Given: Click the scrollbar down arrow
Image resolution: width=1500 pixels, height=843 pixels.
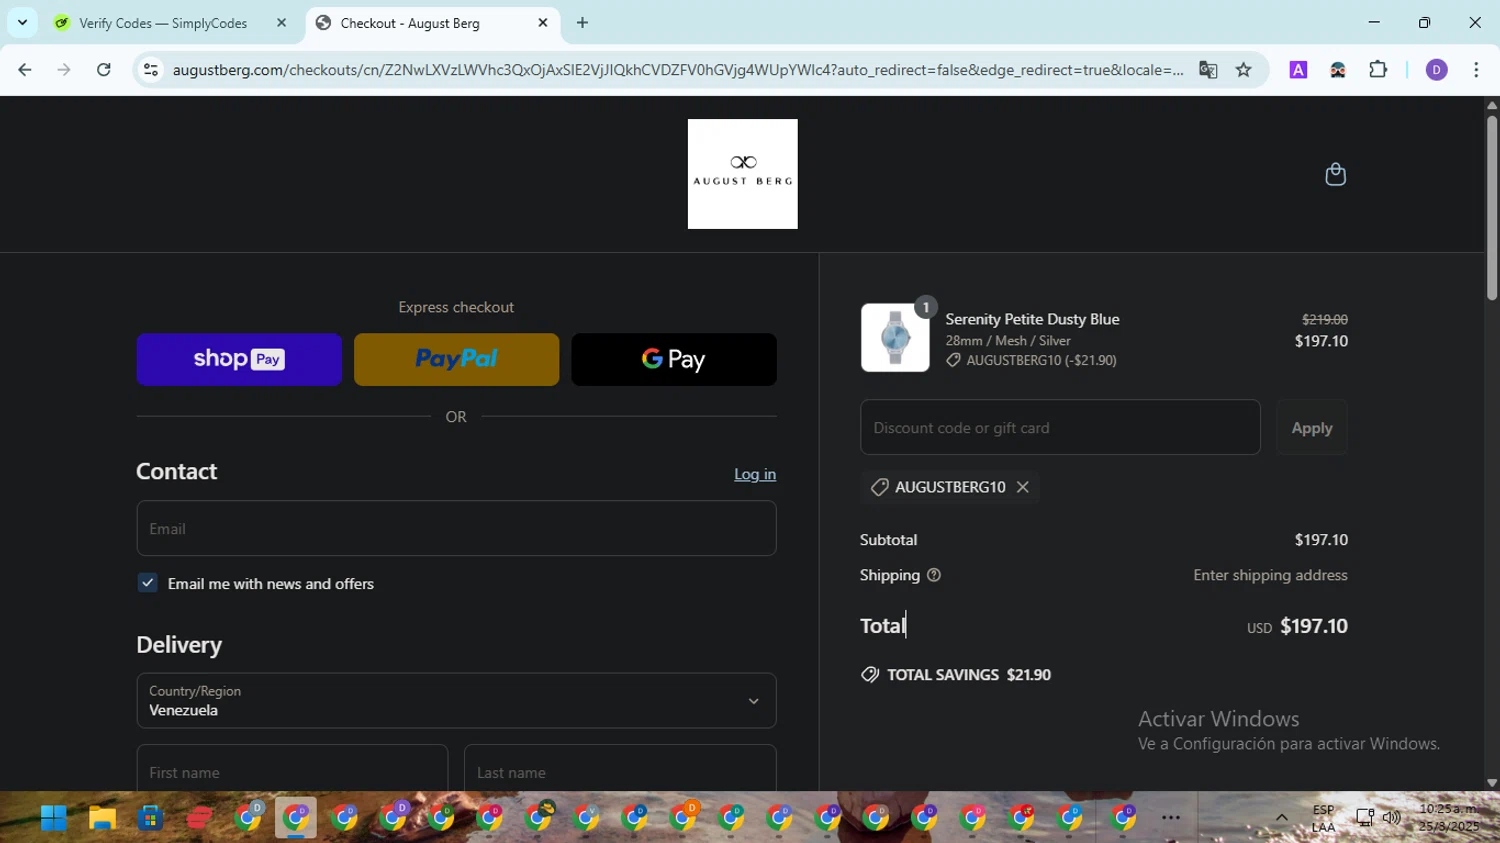Looking at the screenshot, I should (1492, 783).
